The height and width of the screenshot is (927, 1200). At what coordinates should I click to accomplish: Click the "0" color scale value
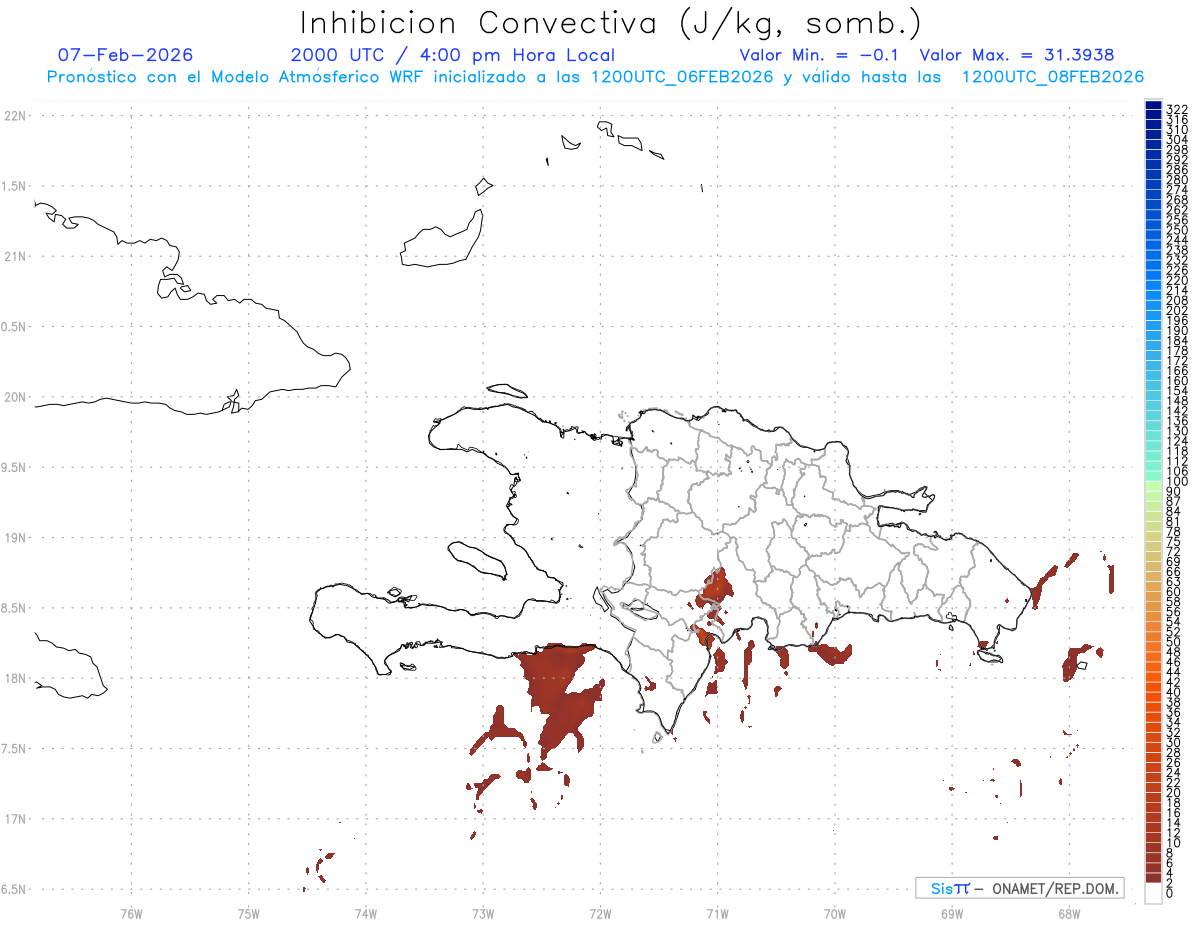[x=1170, y=892]
